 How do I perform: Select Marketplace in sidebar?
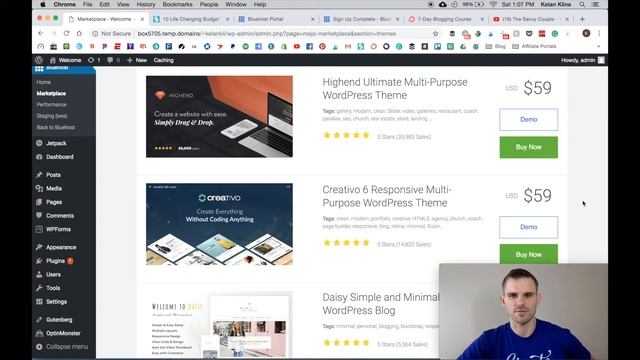click(51, 93)
